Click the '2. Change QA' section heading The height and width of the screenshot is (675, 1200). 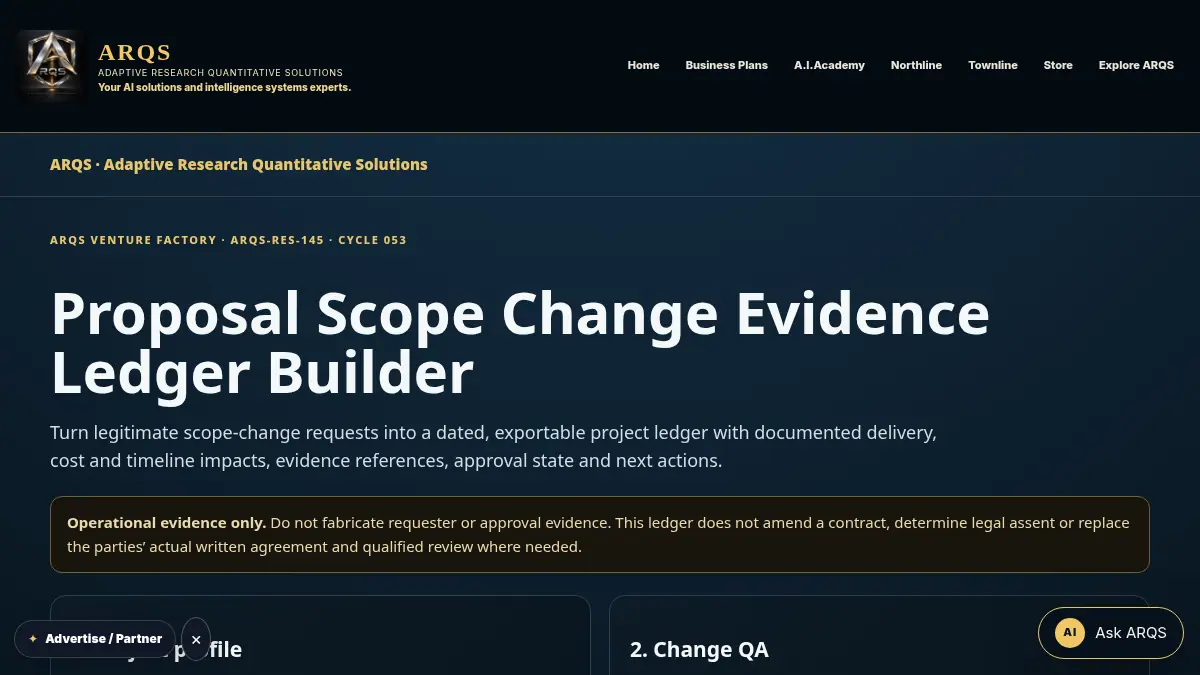pos(699,649)
